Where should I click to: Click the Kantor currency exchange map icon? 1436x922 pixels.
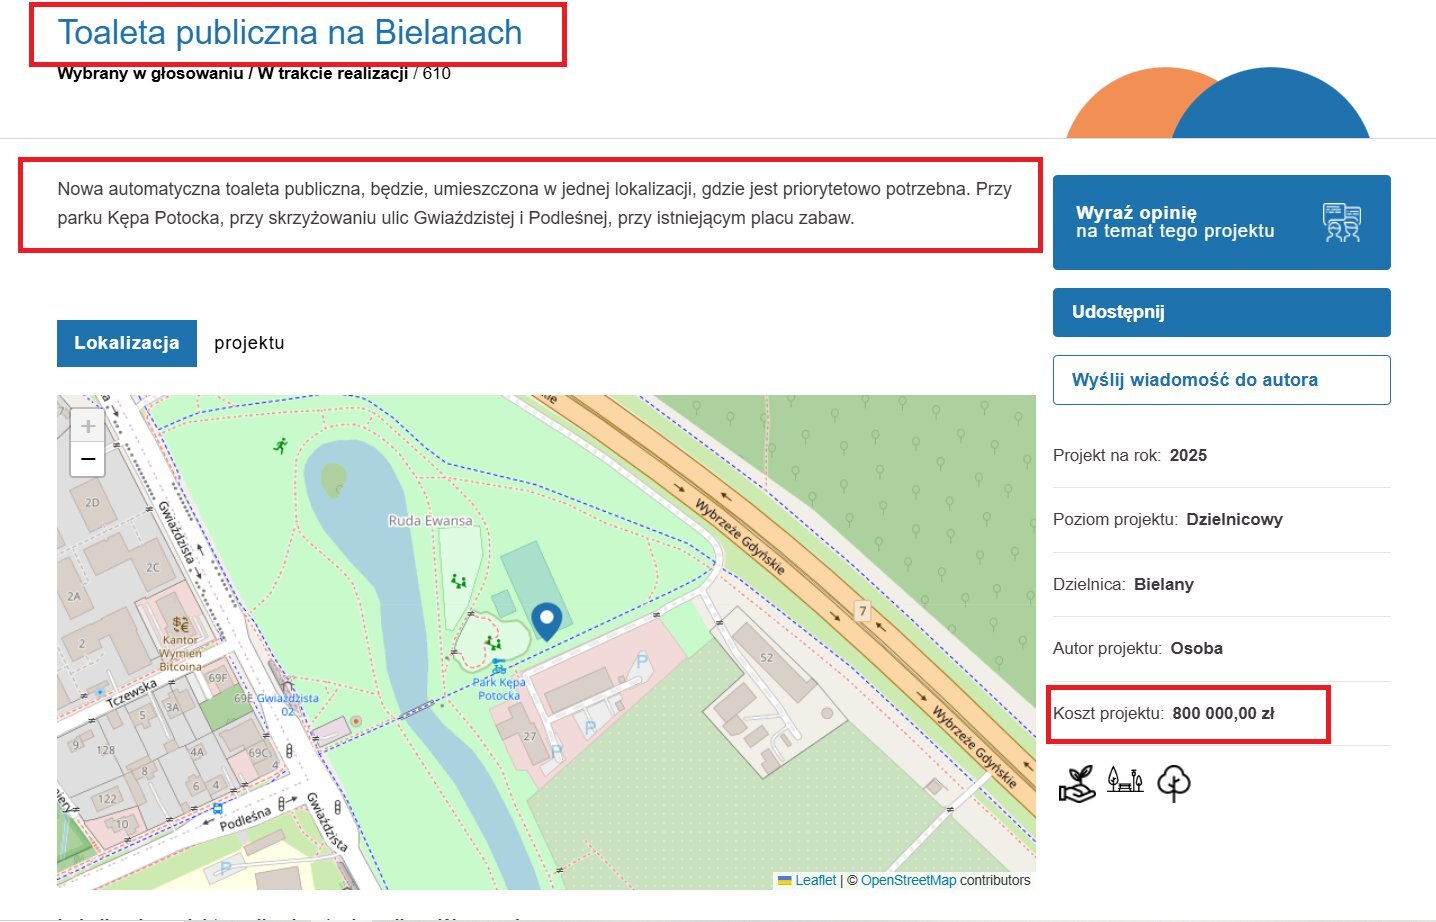180,624
